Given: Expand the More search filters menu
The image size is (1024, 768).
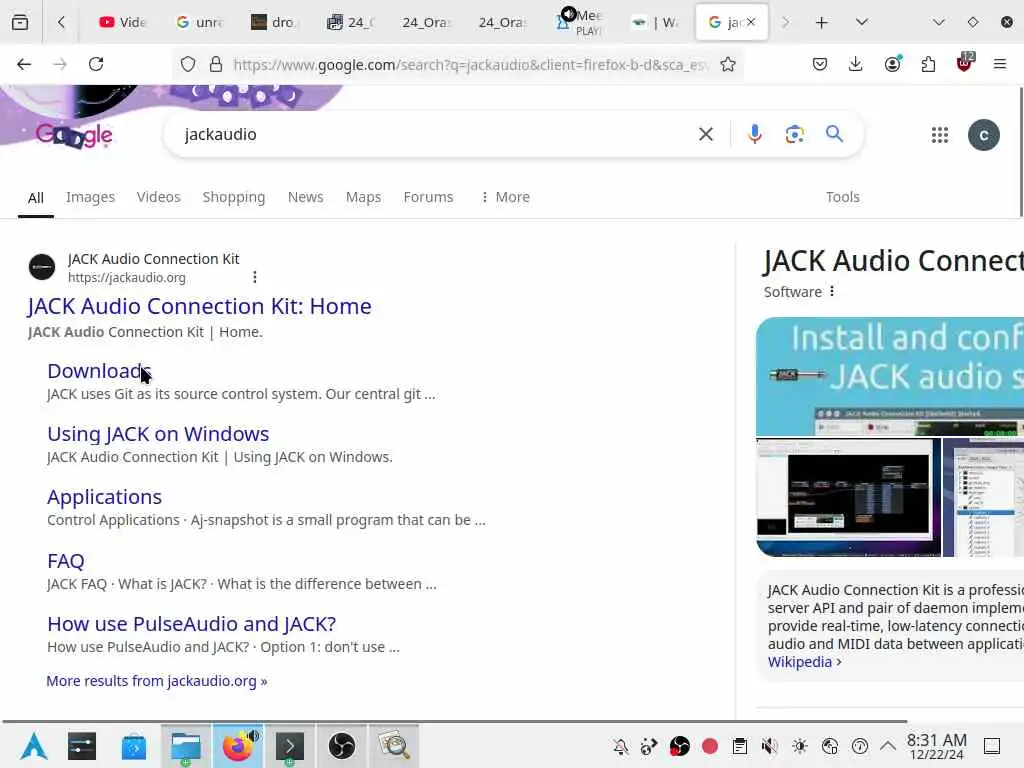Looking at the screenshot, I should coord(505,197).
